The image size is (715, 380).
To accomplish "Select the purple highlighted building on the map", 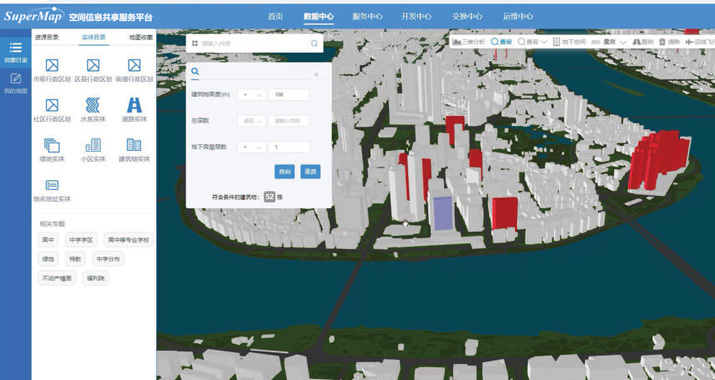I will (443, 213).
